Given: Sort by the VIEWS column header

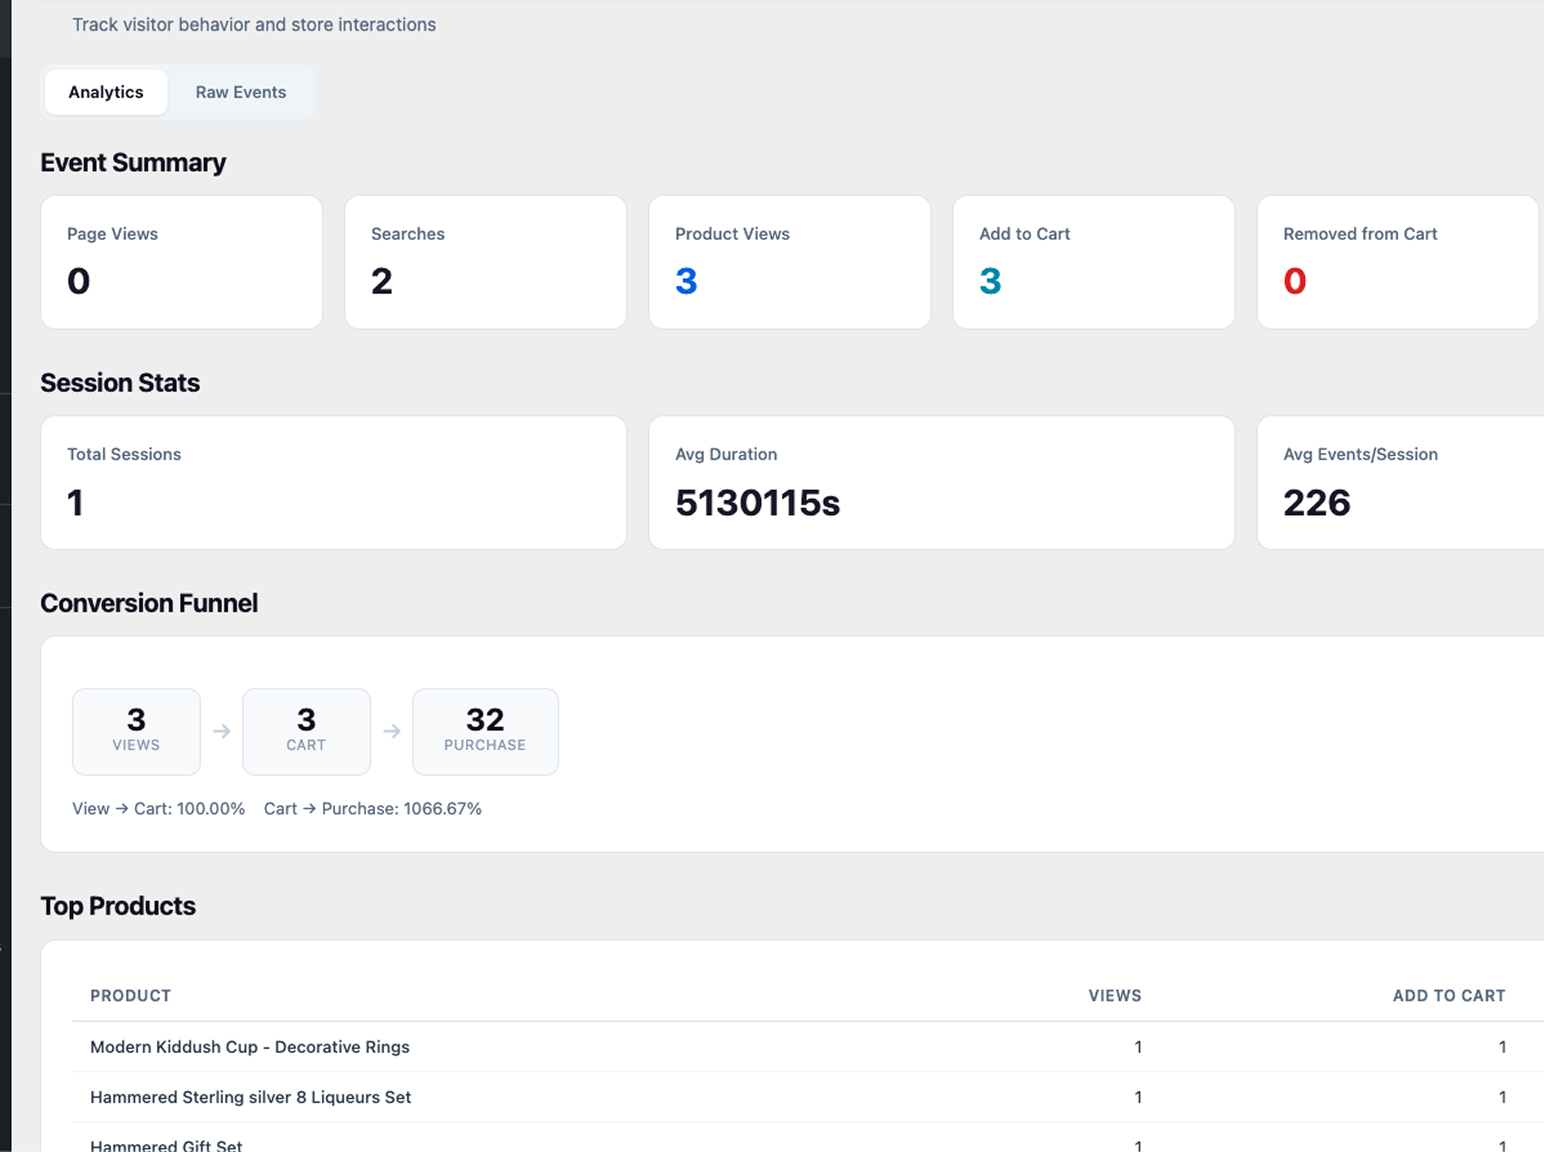Looking at the screenshot, I should (x=1114, y=995).
